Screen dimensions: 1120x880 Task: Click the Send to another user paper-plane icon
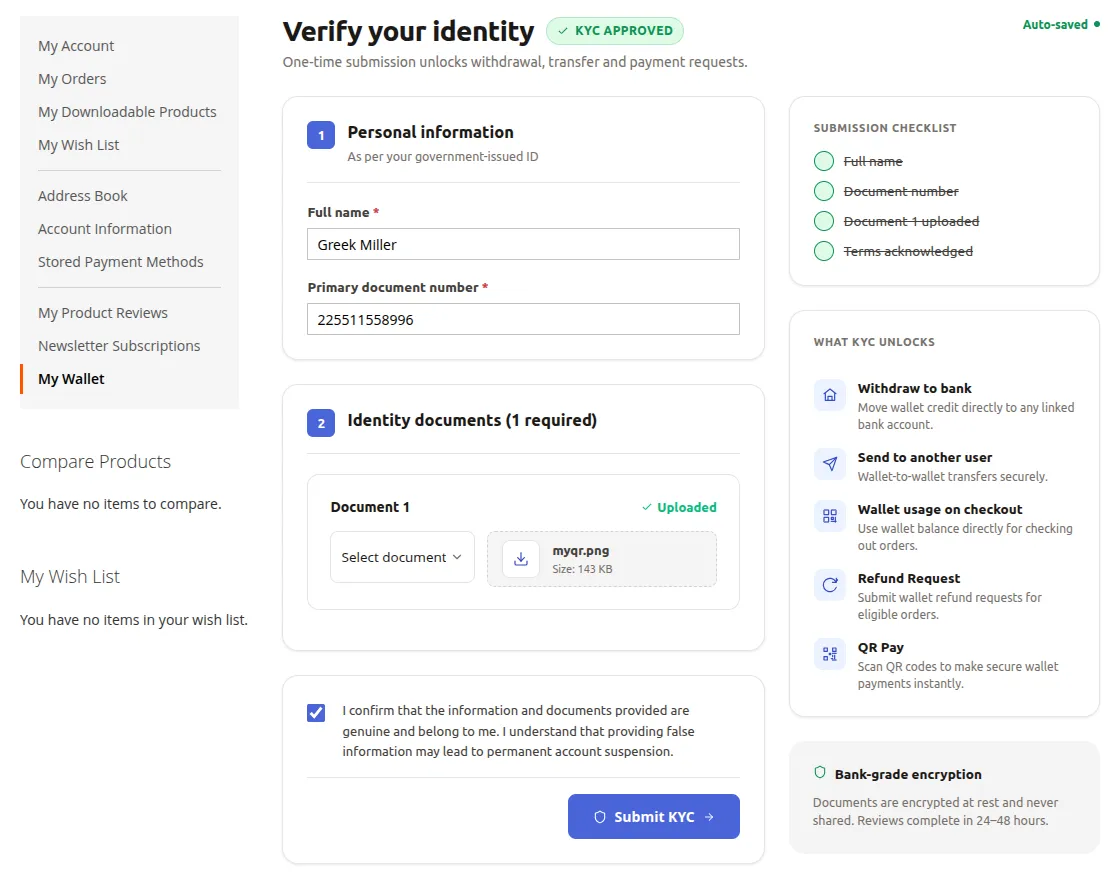[x=829, y=464]
